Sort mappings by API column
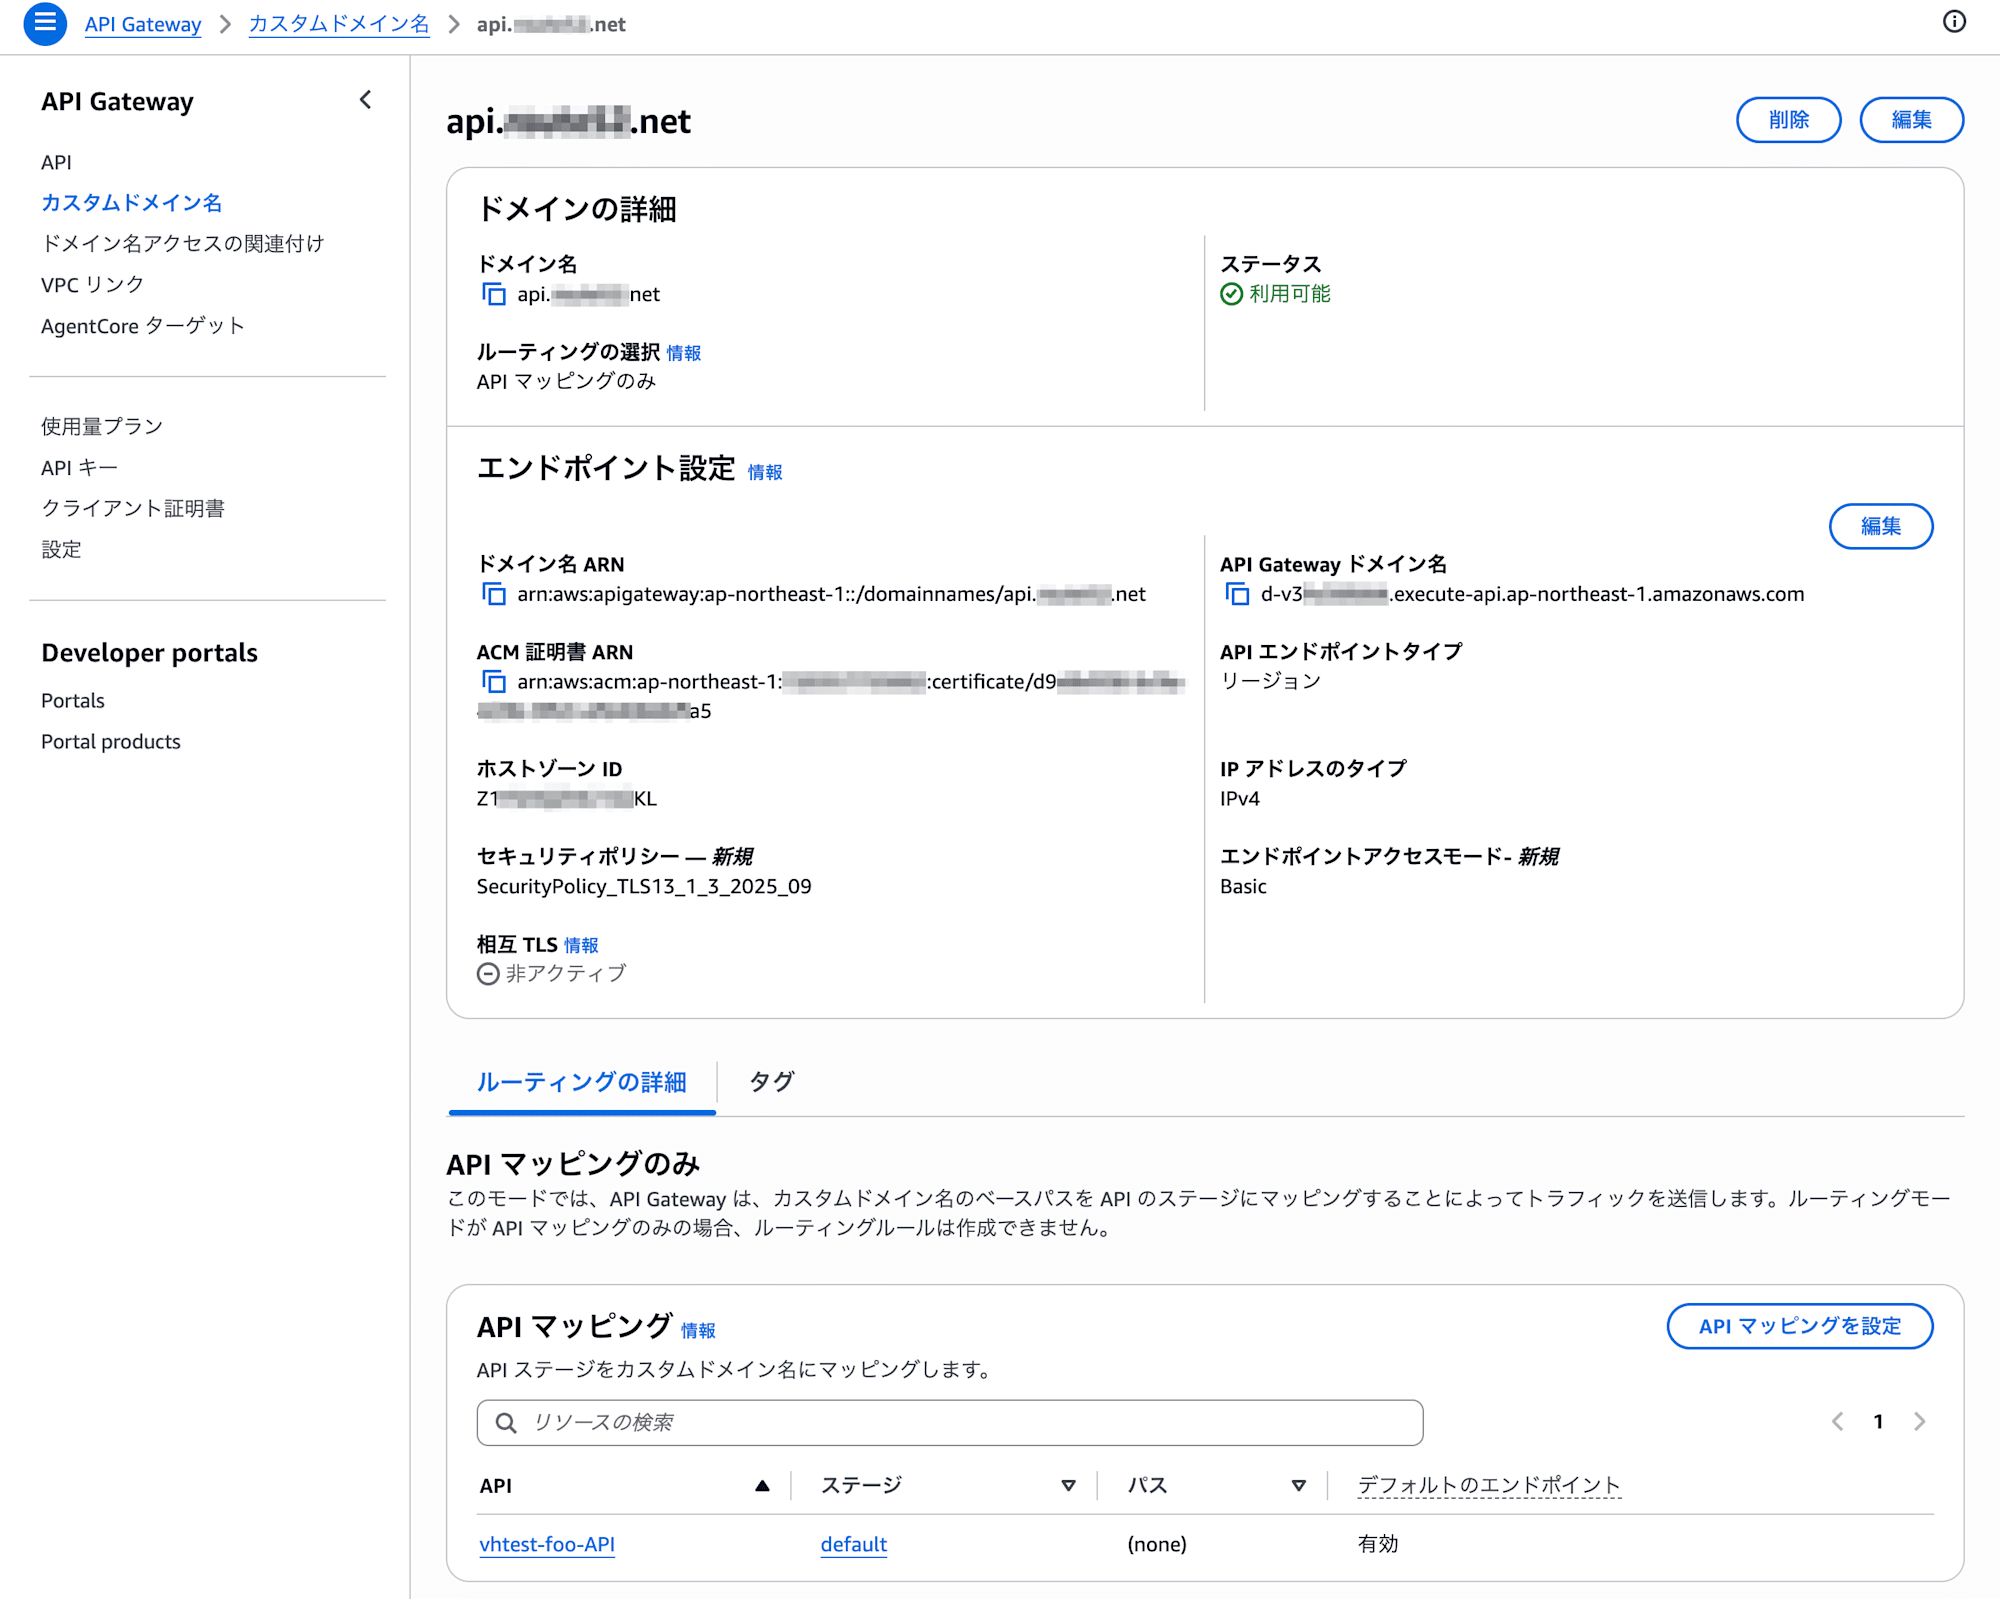 tap(762, 1486)
